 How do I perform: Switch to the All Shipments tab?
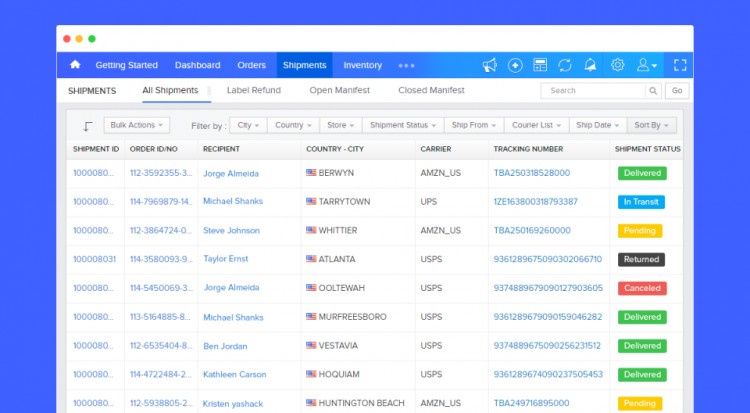[170, 90]
